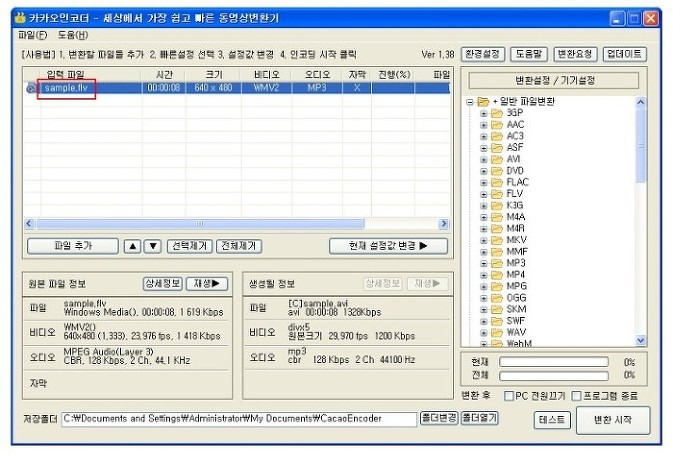This screenshot has width=673, height=462.
Task: Click the MKV folder icon
Action: (497, 240)
